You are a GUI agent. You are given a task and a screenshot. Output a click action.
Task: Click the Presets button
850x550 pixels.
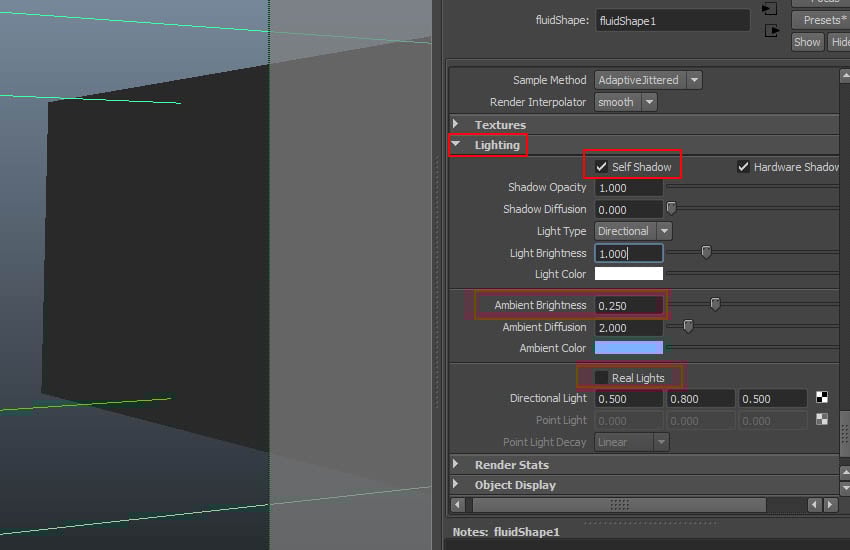click(x=821, y=20)
